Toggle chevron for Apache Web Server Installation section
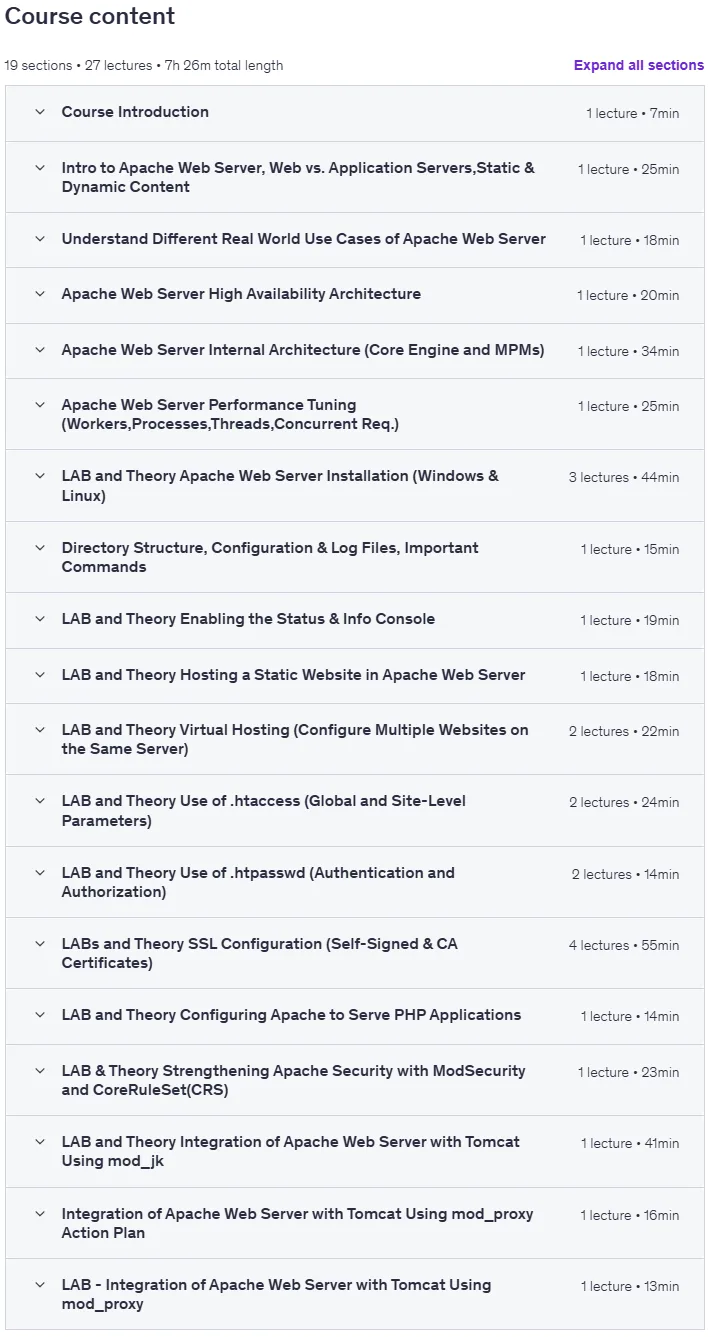This screenshot has width=712, height=1337. coord(40,476)
